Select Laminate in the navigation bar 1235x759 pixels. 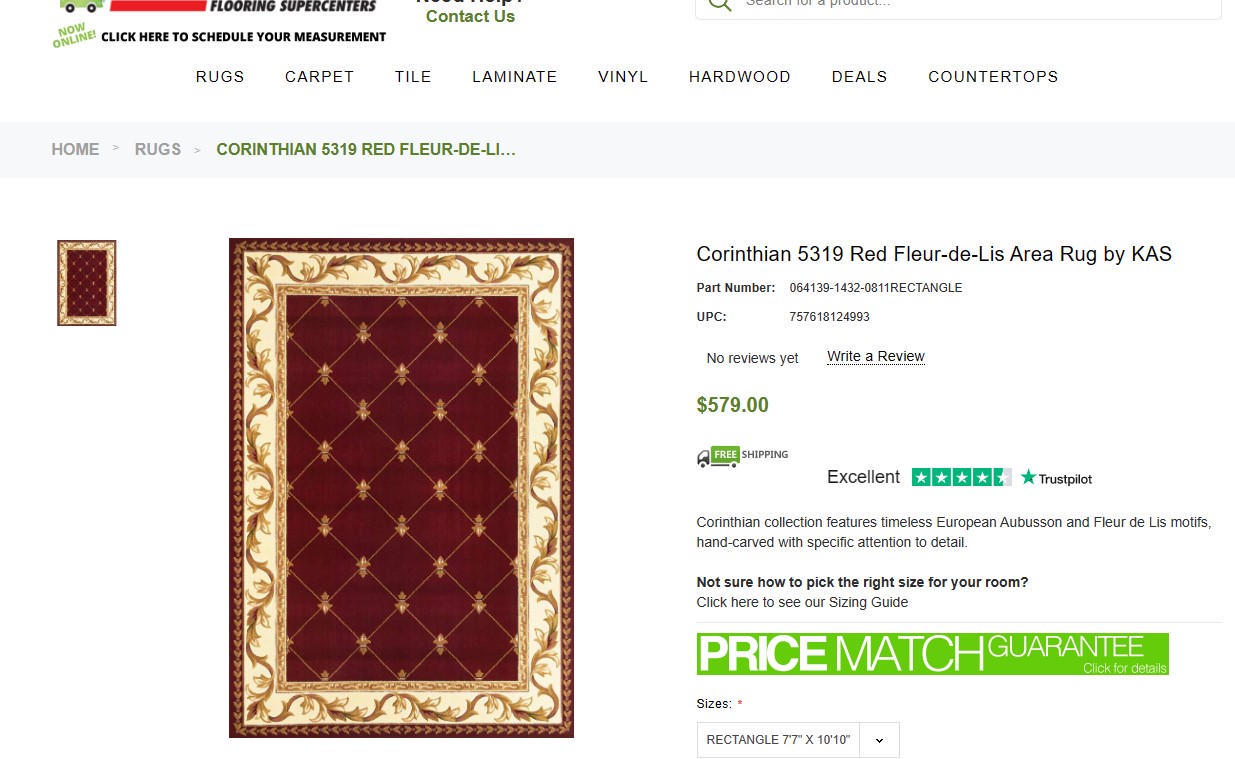coord(514,77)
